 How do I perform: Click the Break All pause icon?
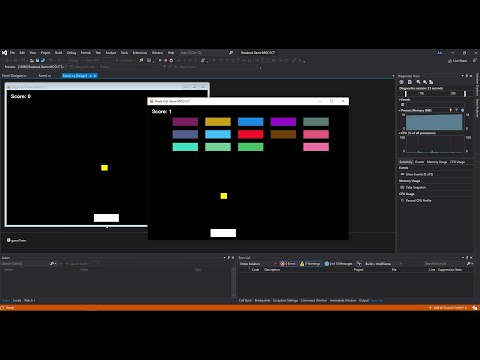pos(160,61)
